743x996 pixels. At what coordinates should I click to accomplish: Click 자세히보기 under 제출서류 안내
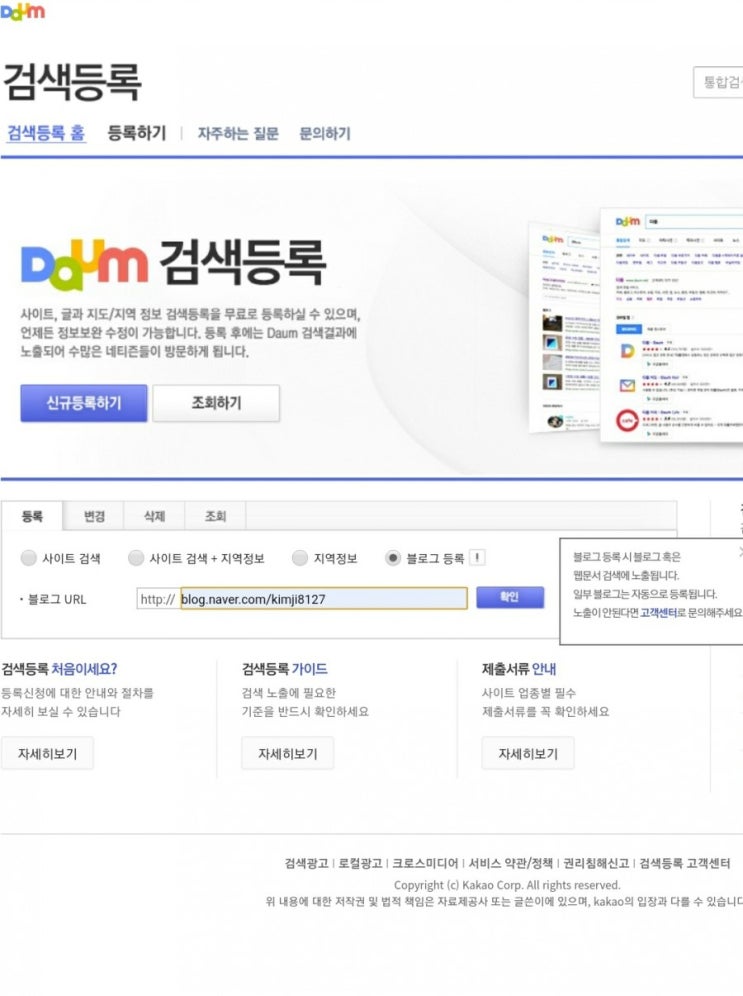[x=528, y=753]
